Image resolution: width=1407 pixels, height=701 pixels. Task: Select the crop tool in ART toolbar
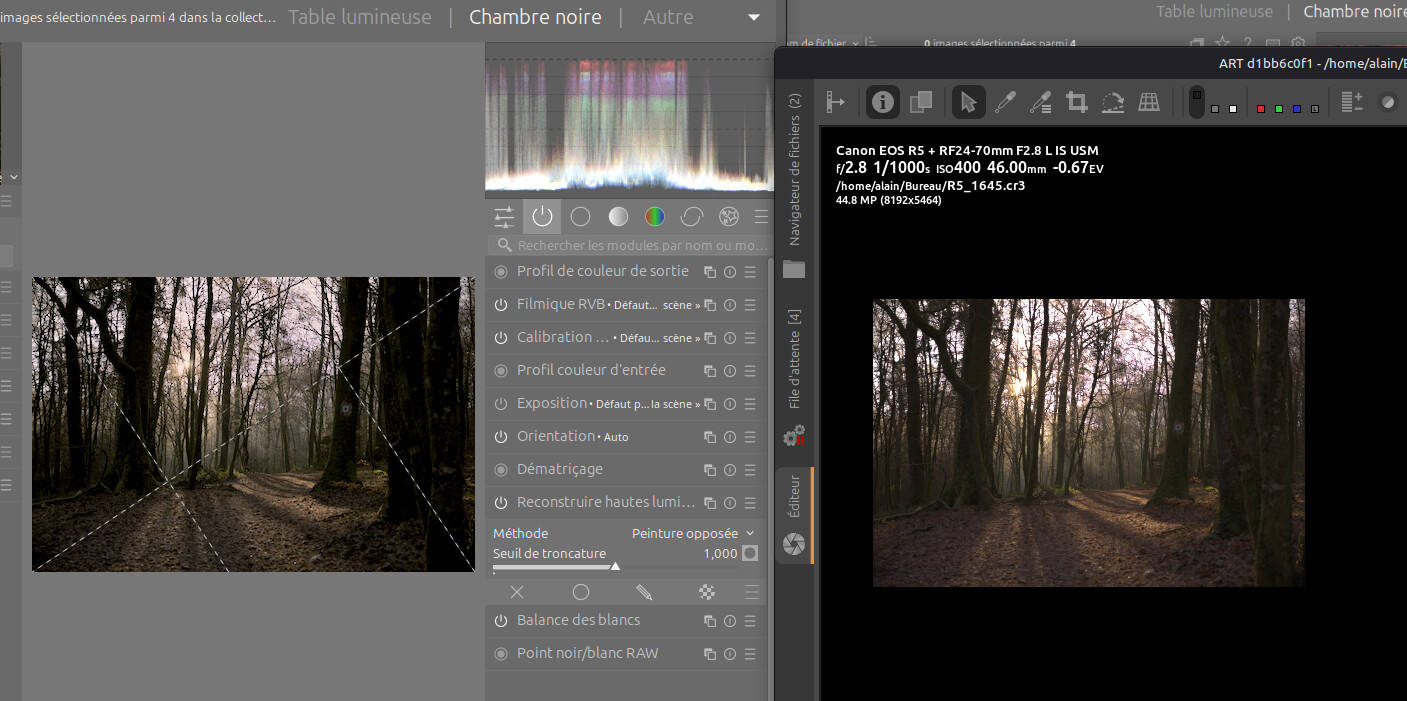coord(1076,102)
